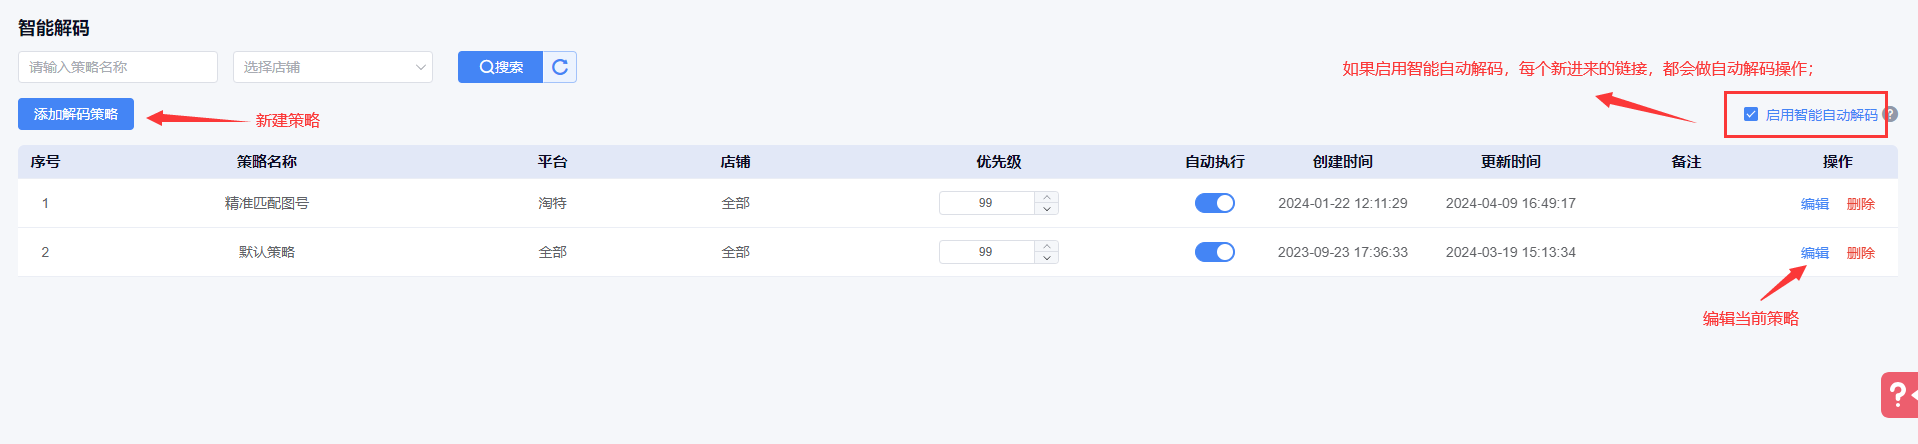Click priority input of 默认策略 row
This screenshot has width=1918, height=444.
(986, 252)
